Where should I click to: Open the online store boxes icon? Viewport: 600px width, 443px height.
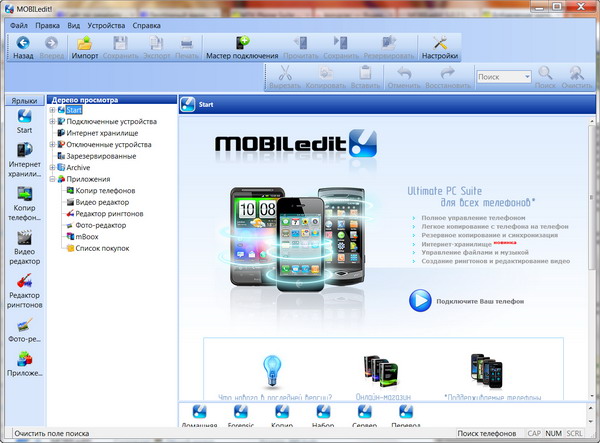(x=380, y=370)
